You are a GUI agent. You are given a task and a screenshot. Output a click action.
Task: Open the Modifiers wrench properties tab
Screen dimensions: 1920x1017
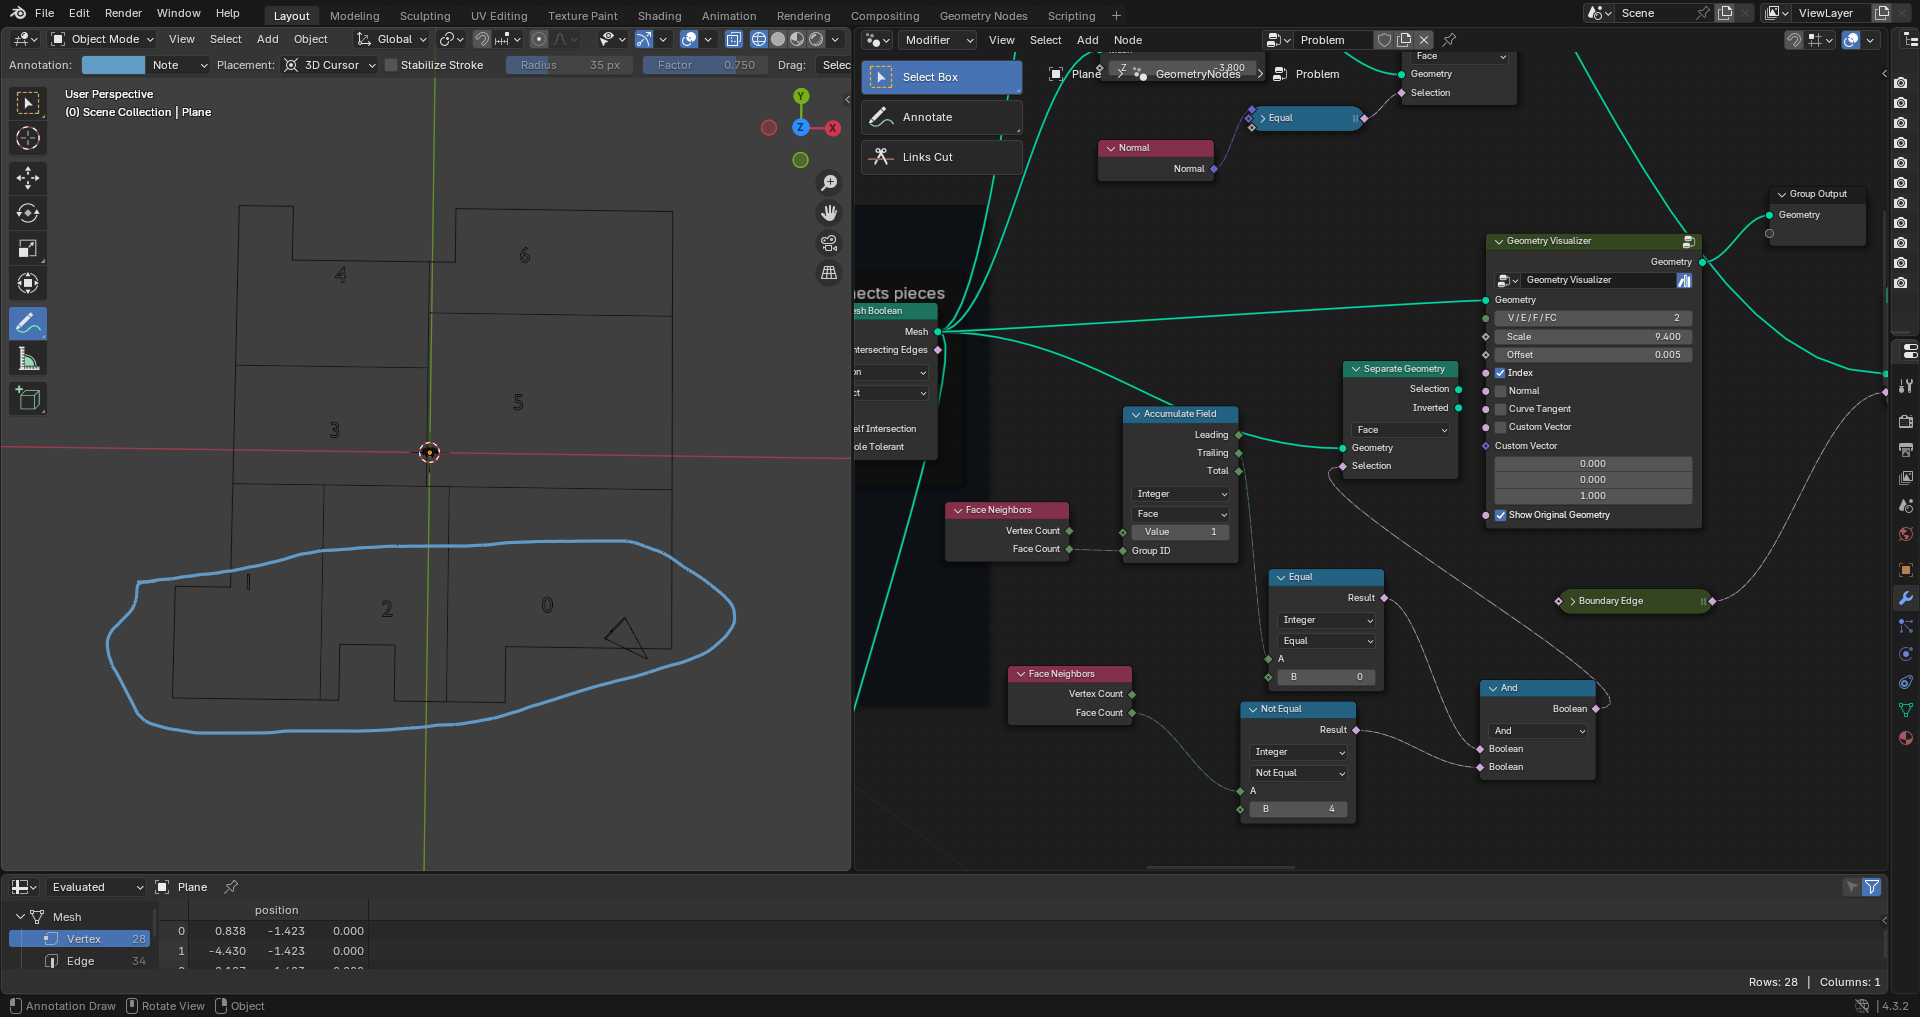pyautogui.click(x=1906, y=598)
